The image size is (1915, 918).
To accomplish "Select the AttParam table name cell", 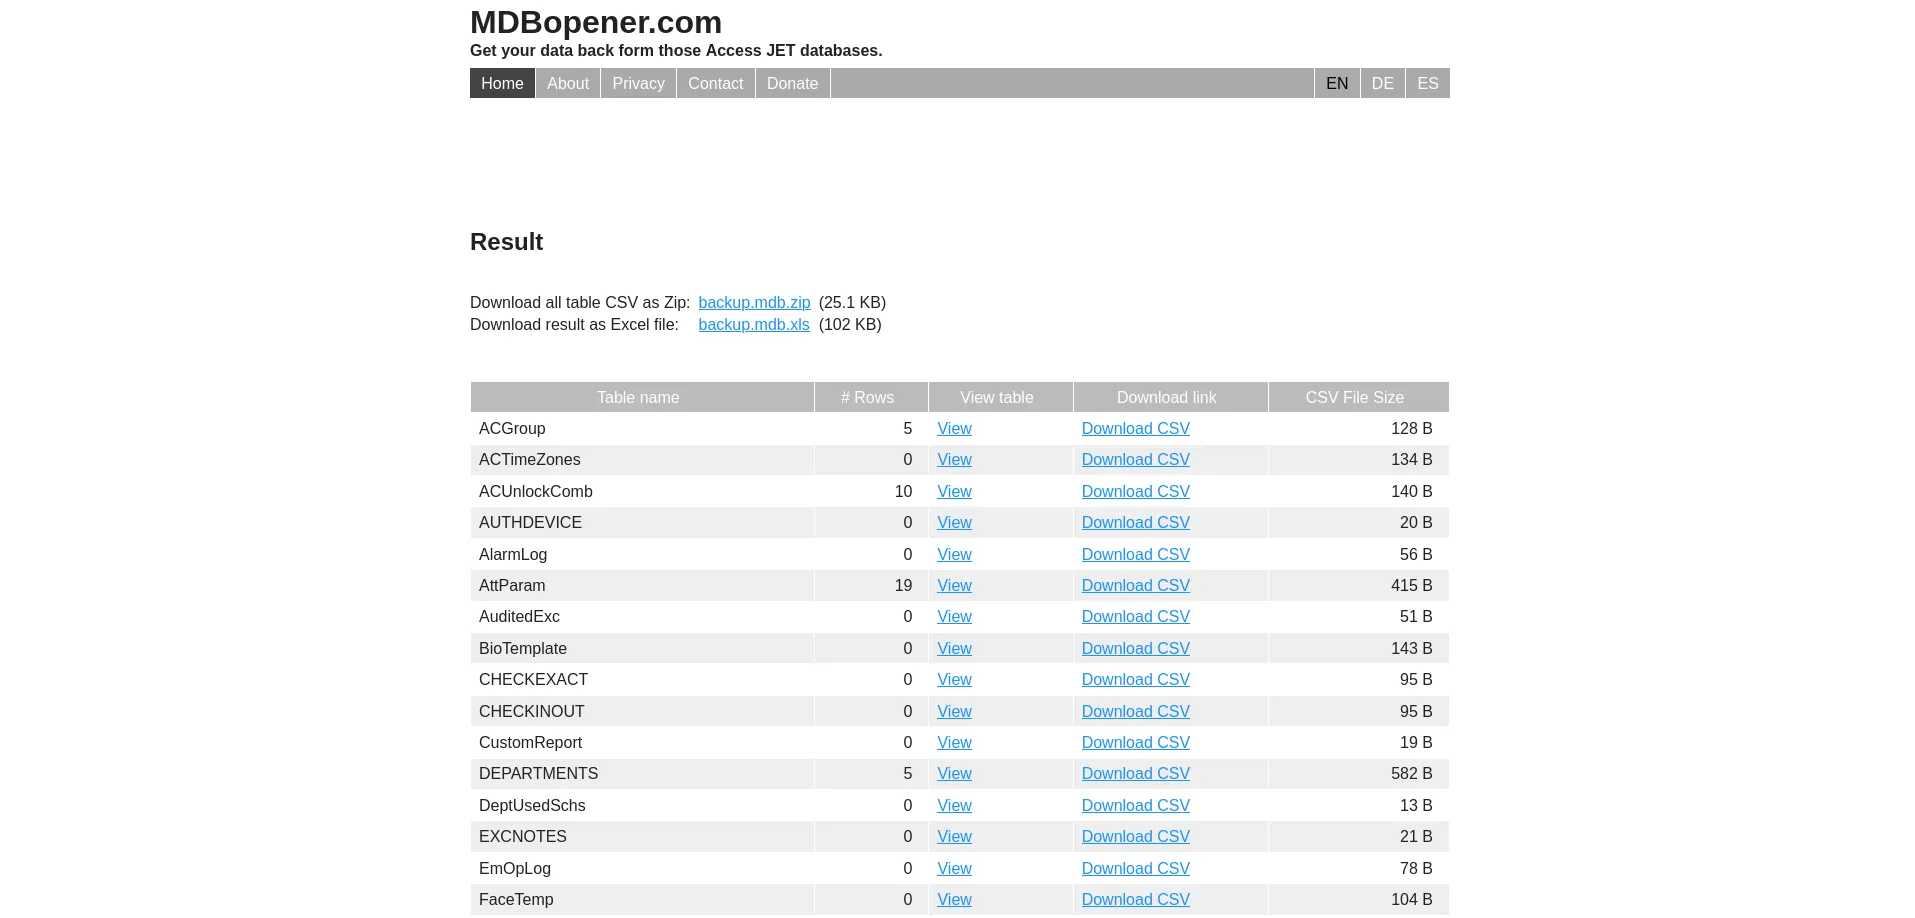I will pos(642,585).
